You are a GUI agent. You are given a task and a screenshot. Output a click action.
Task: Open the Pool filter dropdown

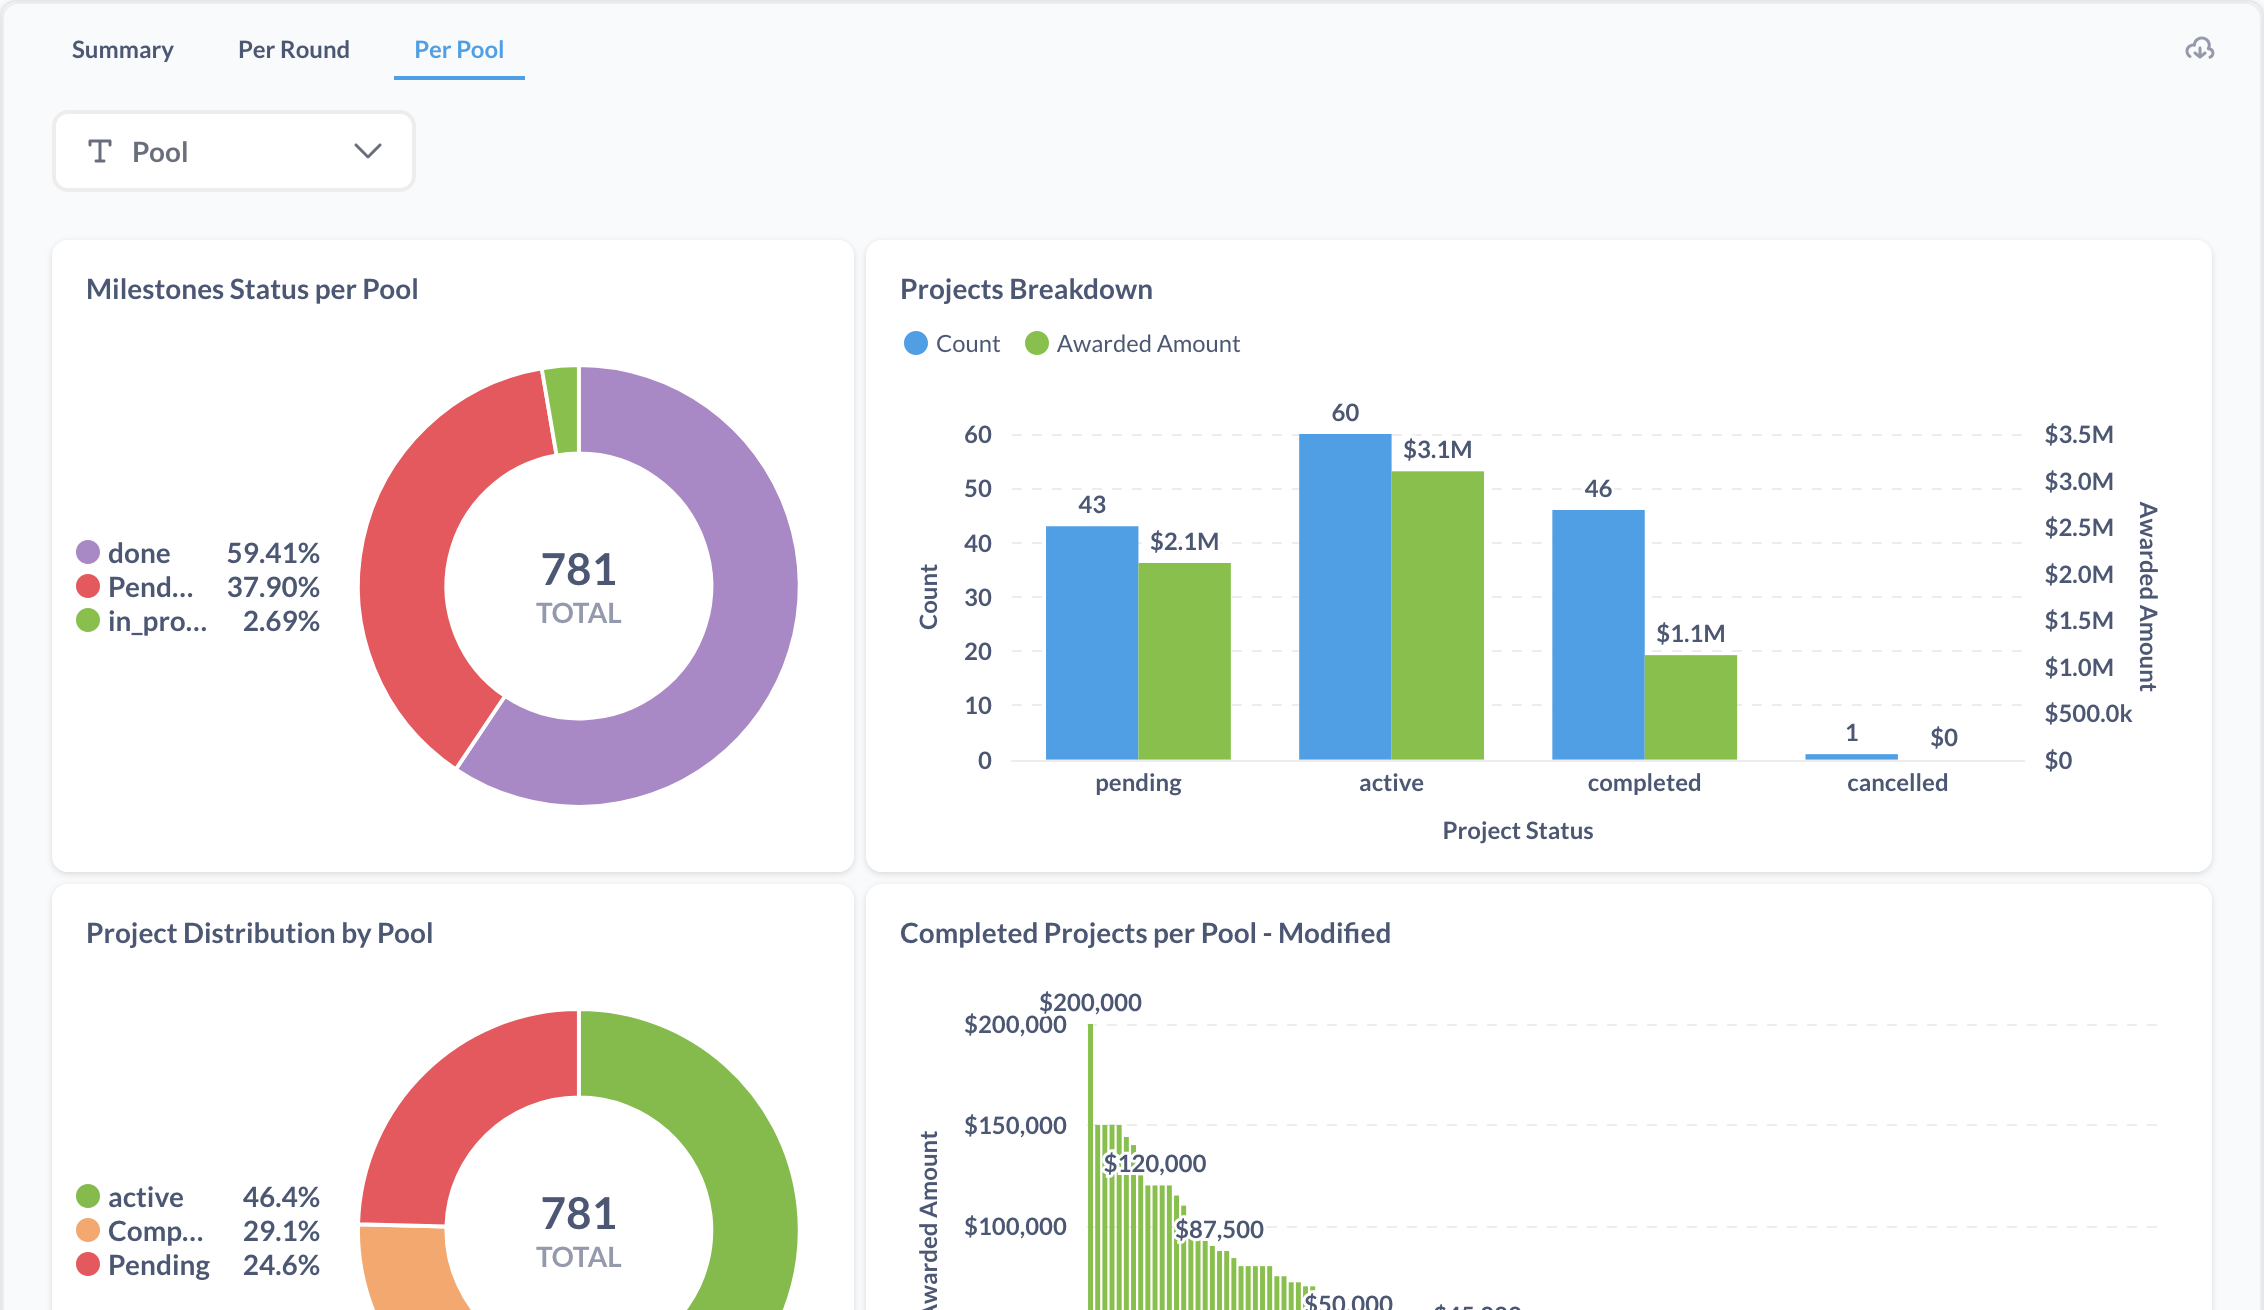point(234,151)
